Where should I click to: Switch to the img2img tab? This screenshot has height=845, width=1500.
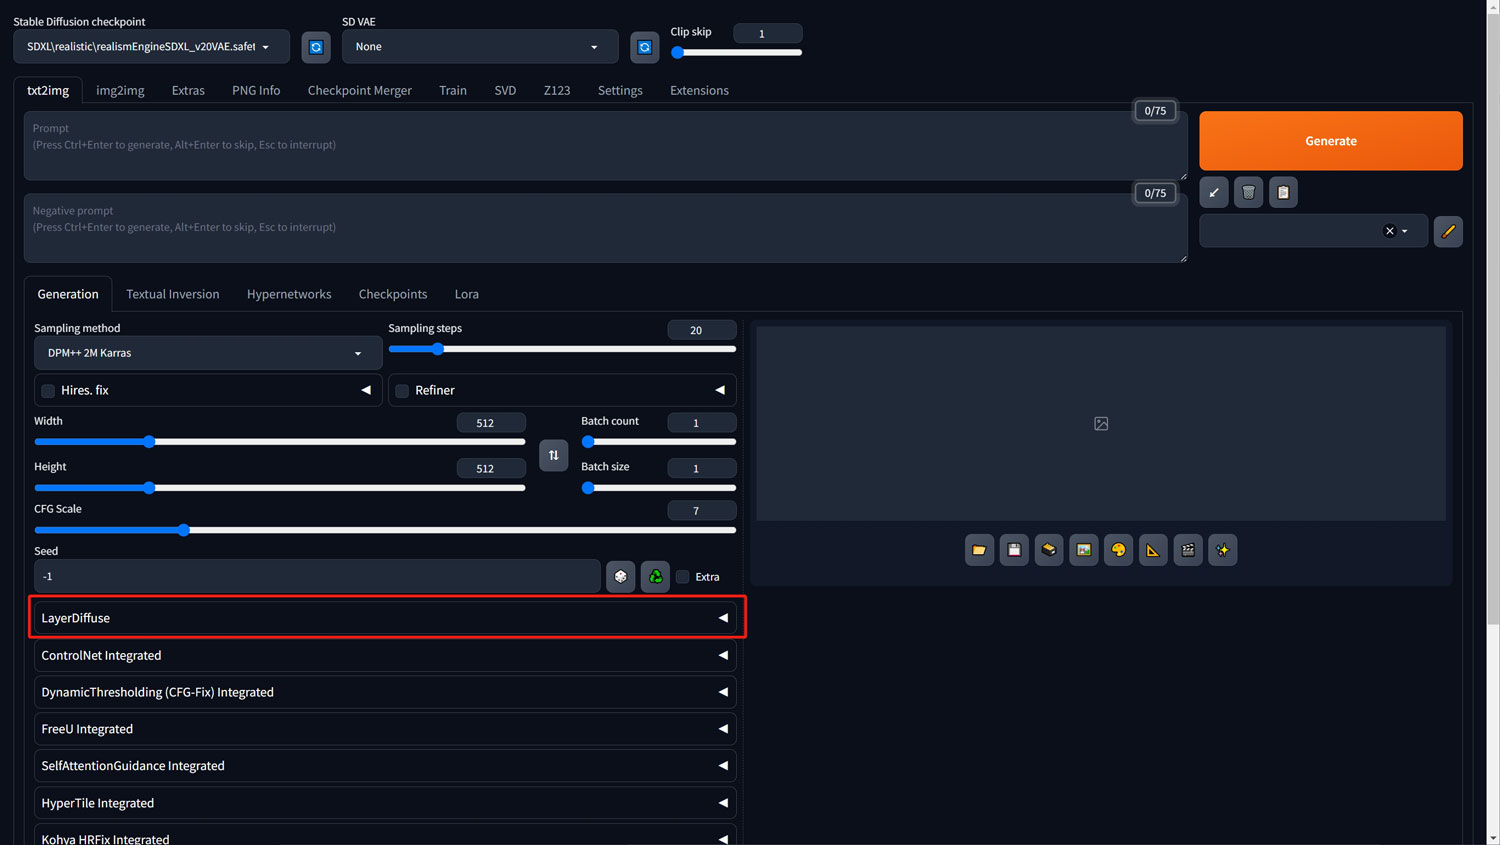click(120, 90)
